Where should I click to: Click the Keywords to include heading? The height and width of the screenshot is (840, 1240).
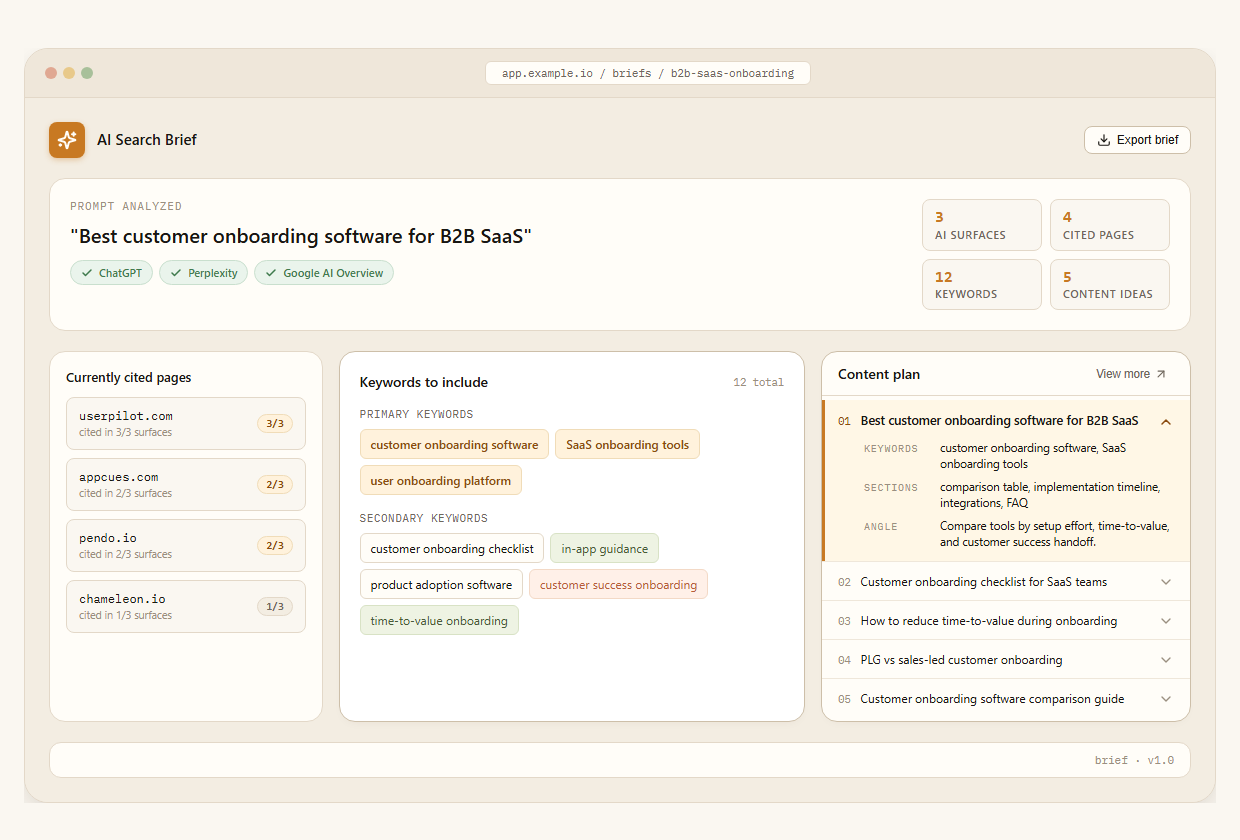pos(424,382)
